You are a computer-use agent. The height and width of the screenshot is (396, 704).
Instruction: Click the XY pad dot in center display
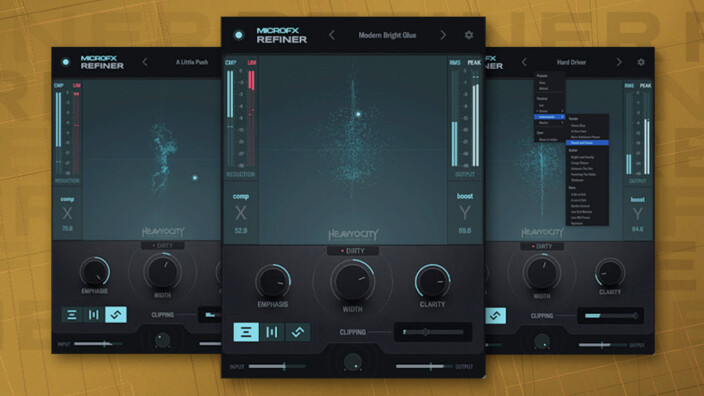click(358, 114)
